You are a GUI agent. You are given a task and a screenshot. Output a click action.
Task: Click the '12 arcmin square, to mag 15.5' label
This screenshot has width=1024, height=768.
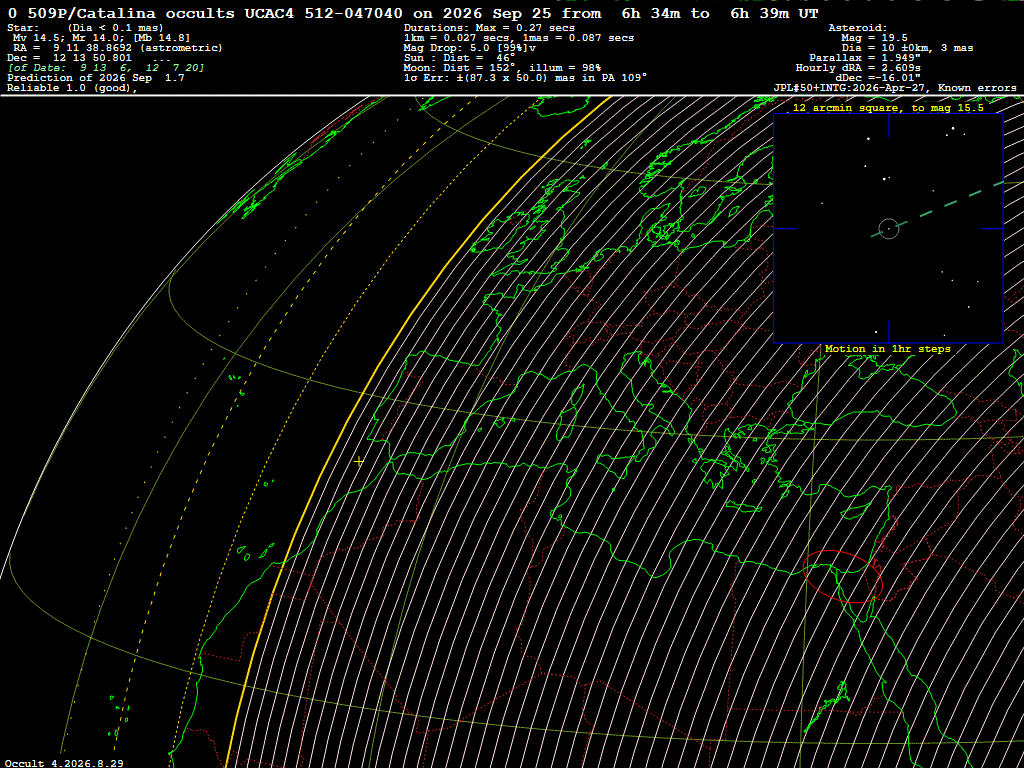coord(888,108)
